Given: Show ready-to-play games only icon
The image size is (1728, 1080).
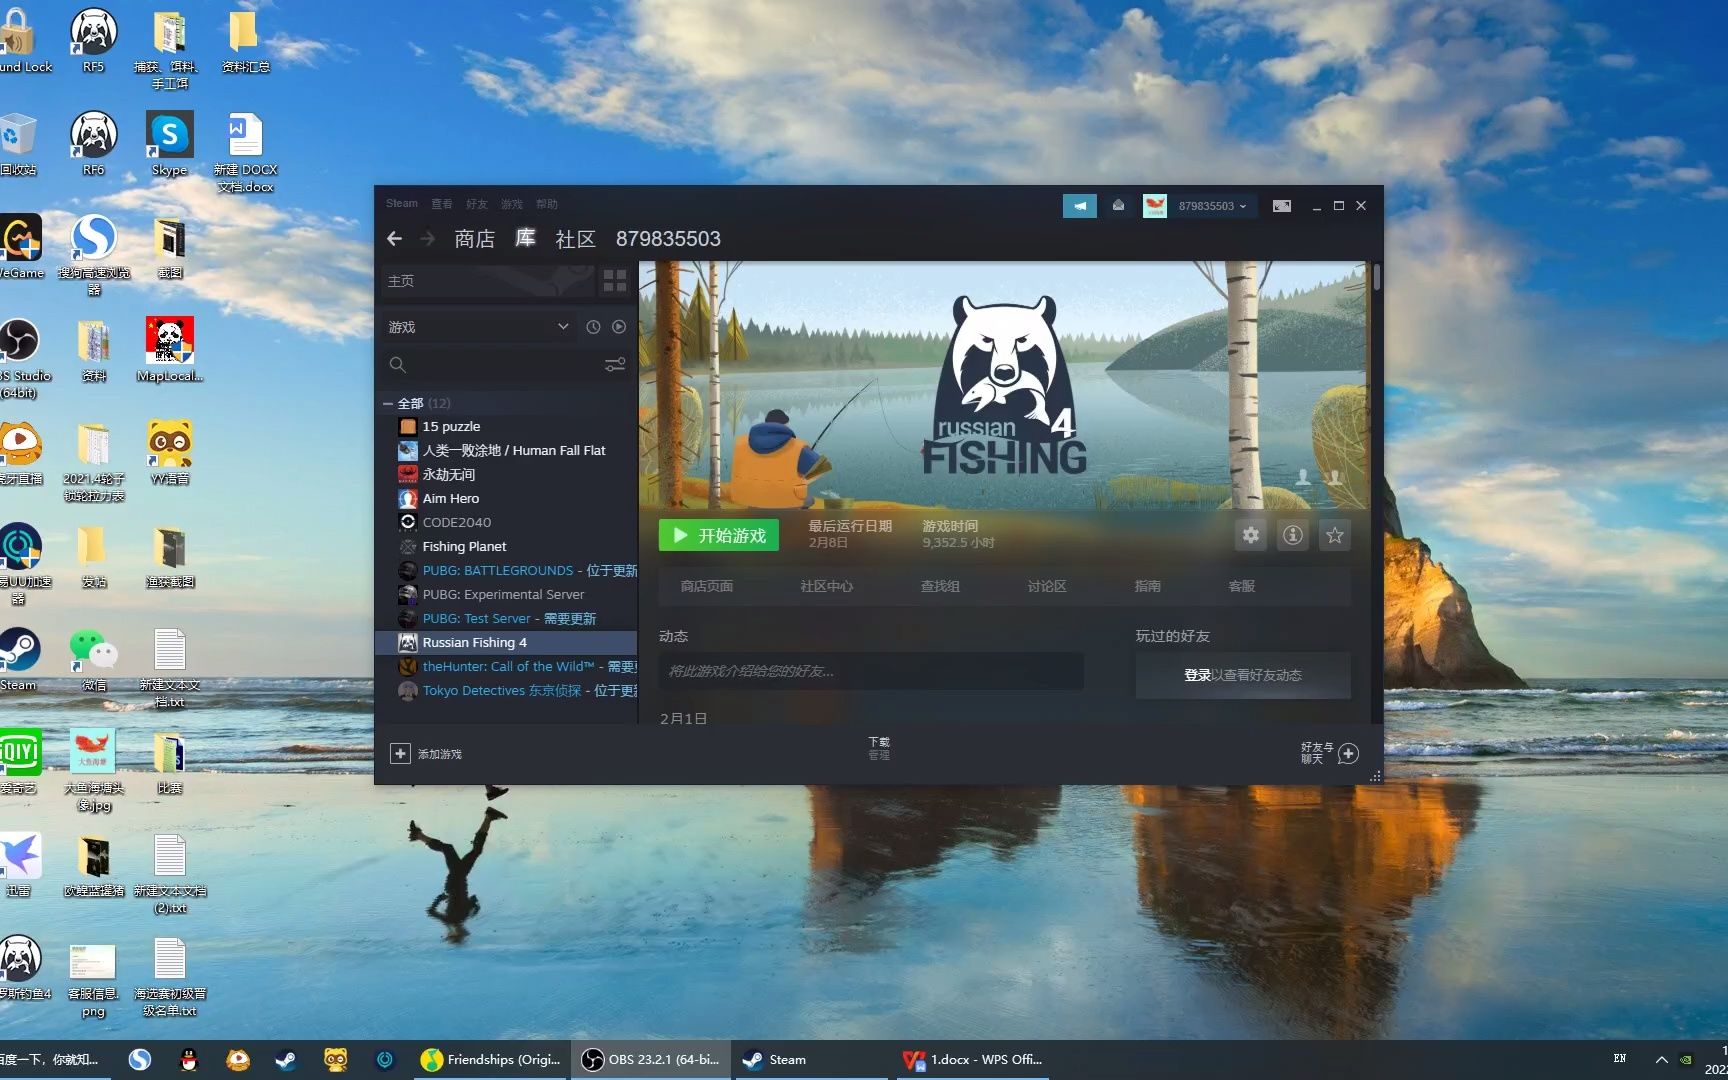Looking at the screenshot, I should coord(619,327).
